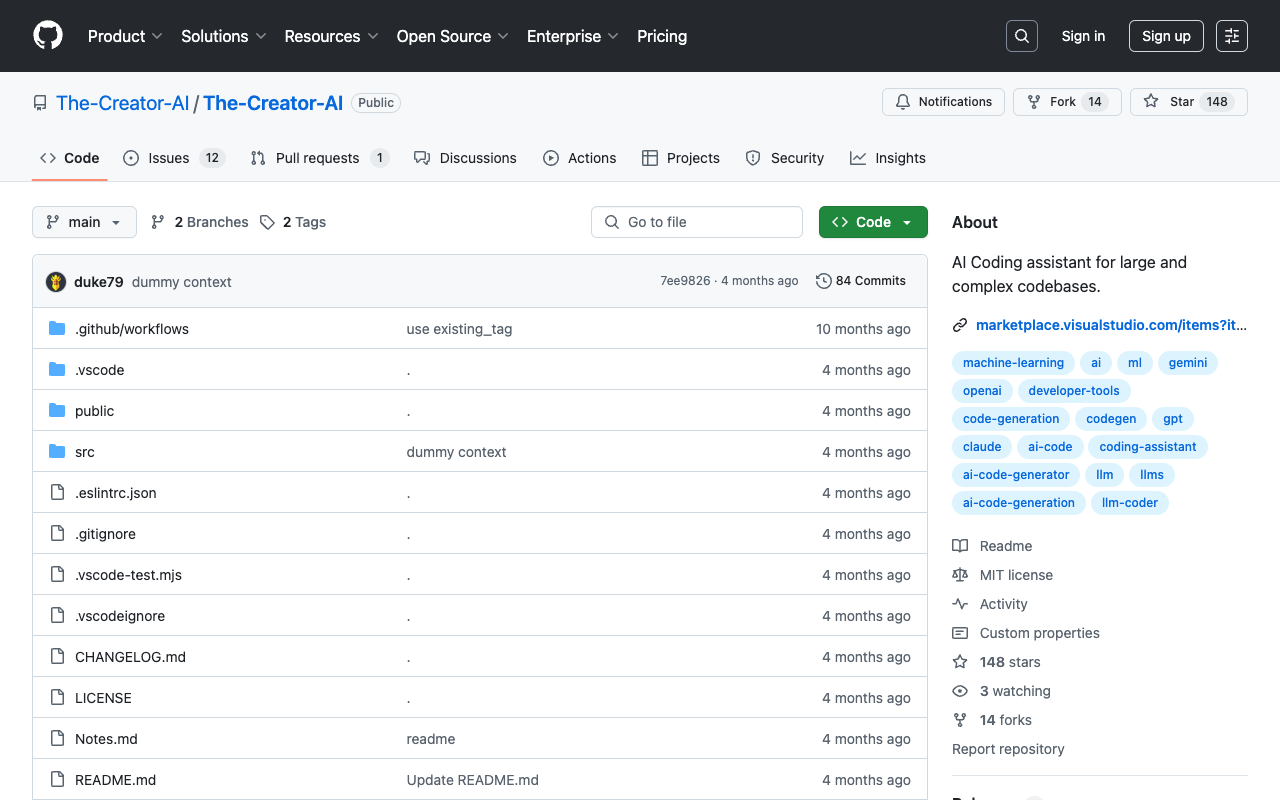Click the 'use existing_tag' commit message

(459, 329)
